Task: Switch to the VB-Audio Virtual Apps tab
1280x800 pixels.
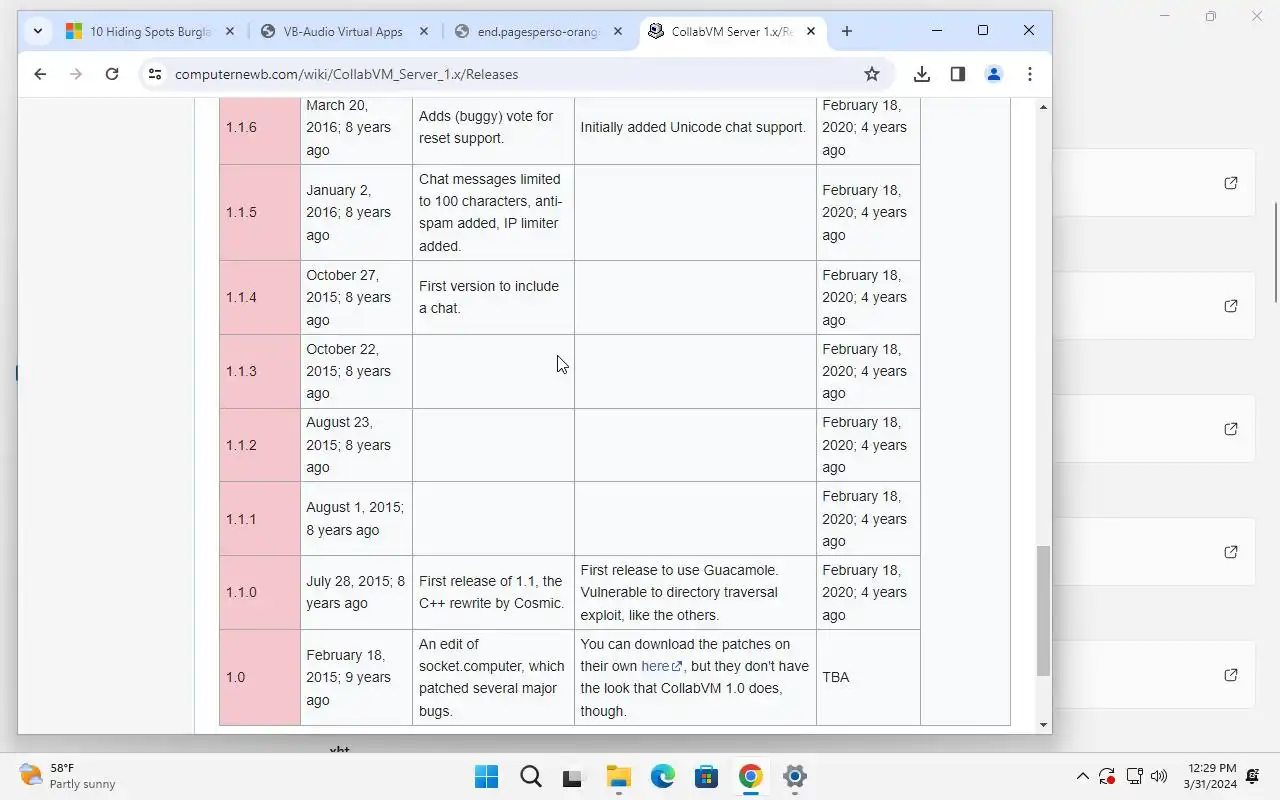Action: click(x=343, y=31)
